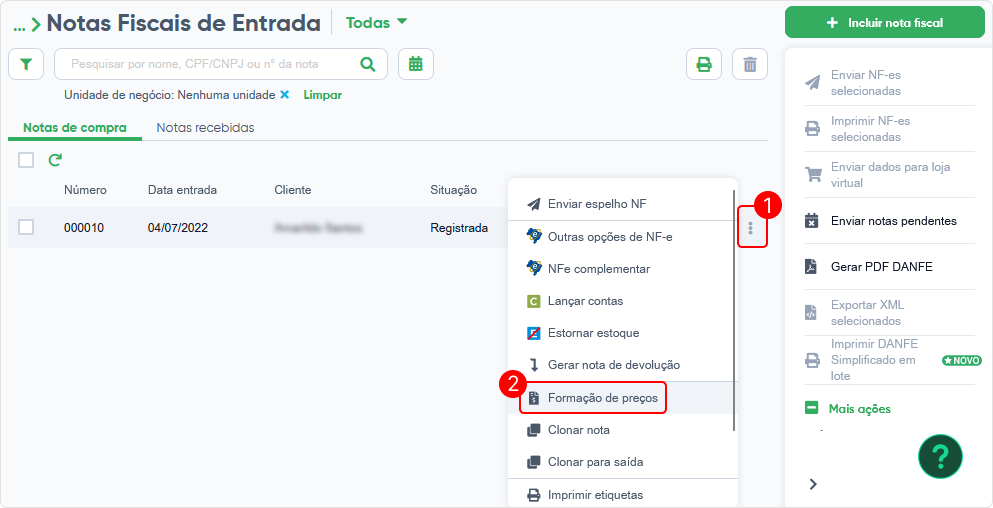The image size is (993, 508).
Task: Click the paper plane icon of Enviar espelho NF
Action: tap(534, 204)
